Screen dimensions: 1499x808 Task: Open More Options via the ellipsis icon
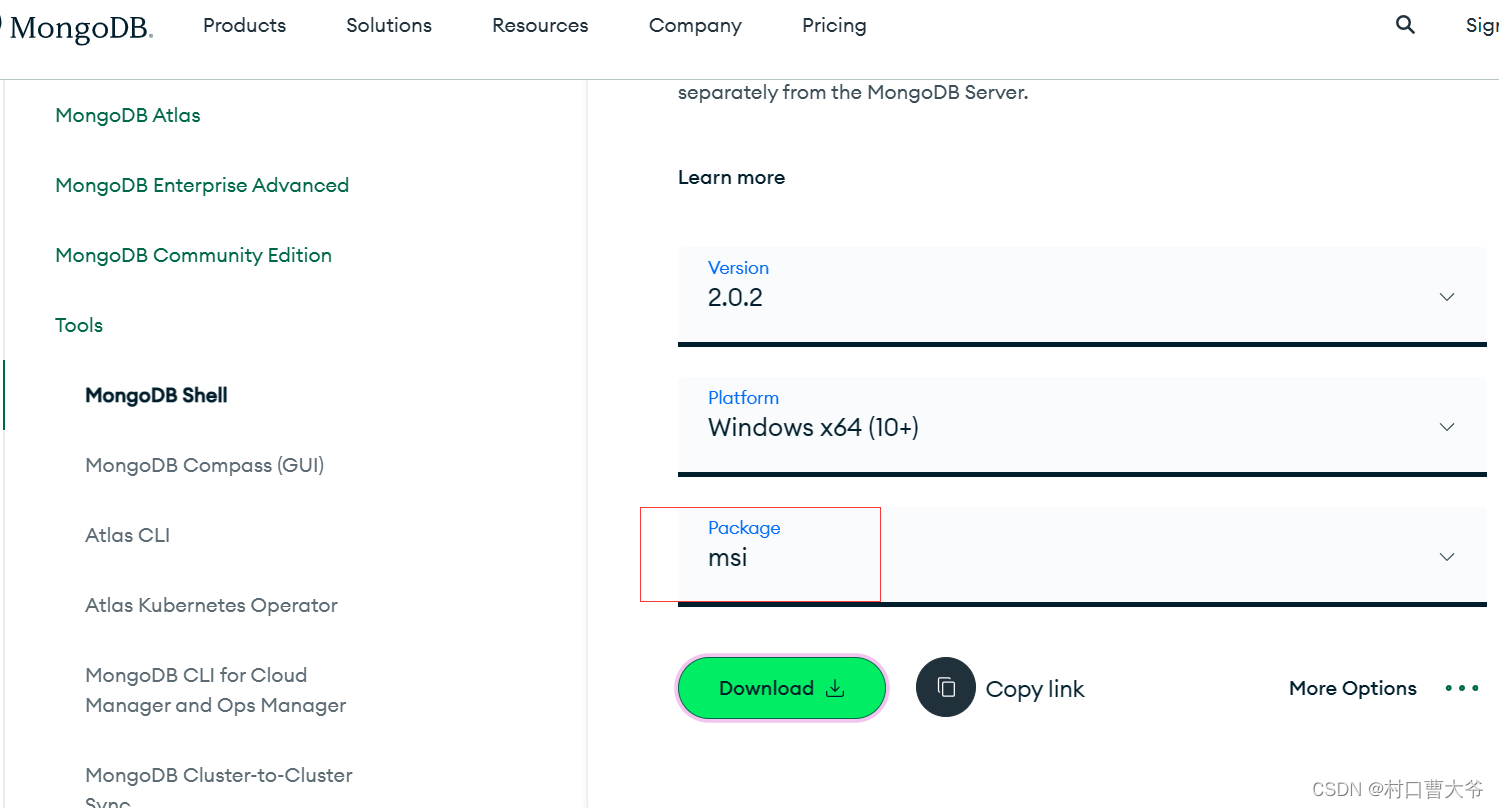click(x=1461, y=687)
